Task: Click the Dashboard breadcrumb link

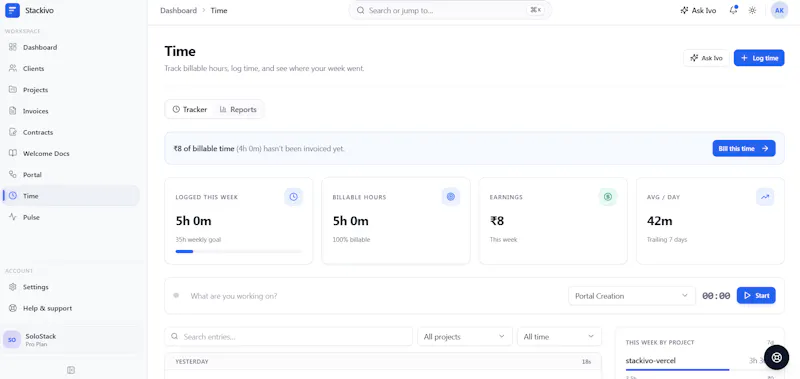Action: tap(178, 10)
